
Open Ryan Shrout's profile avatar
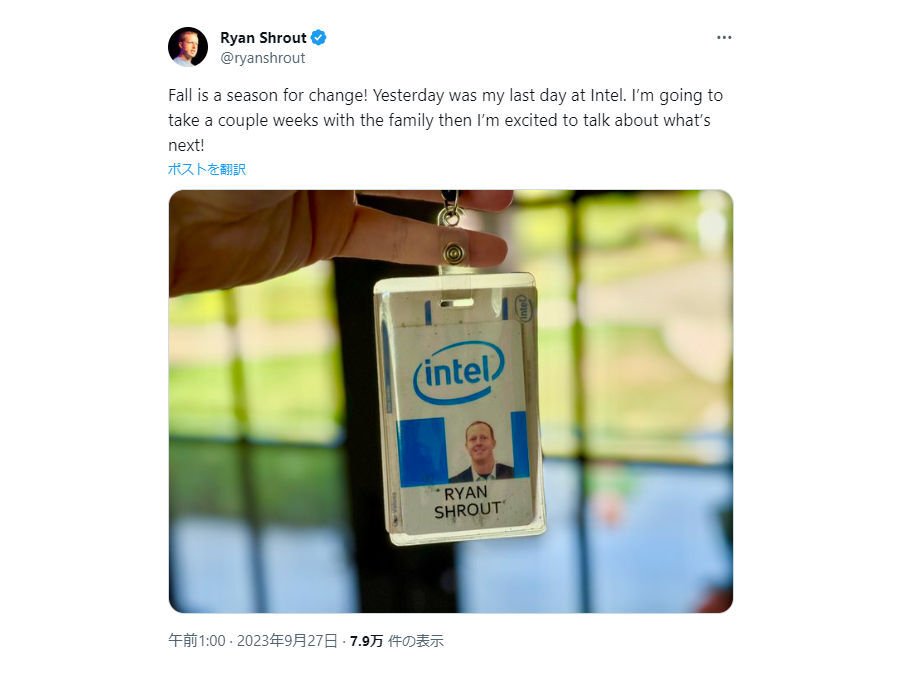pyautogui.click(x=188, y=46)
